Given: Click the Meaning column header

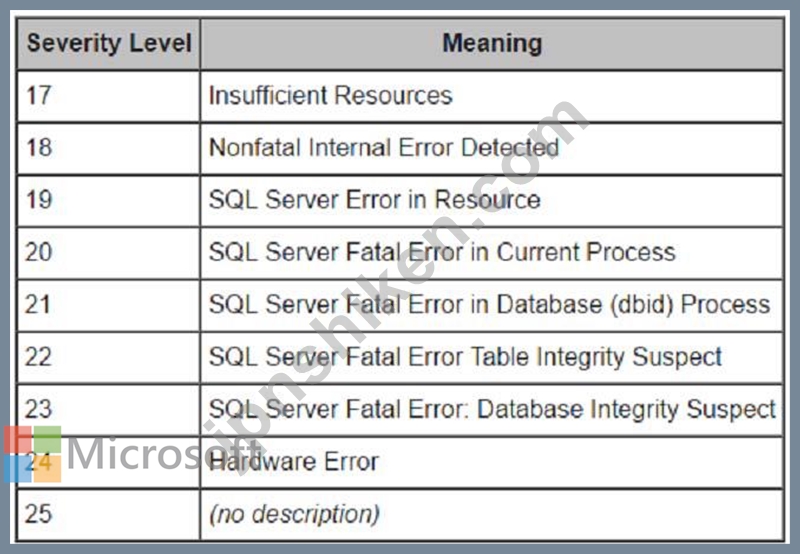Looking at the screenshot, I should pyautogui.click(x=492, y=43).
